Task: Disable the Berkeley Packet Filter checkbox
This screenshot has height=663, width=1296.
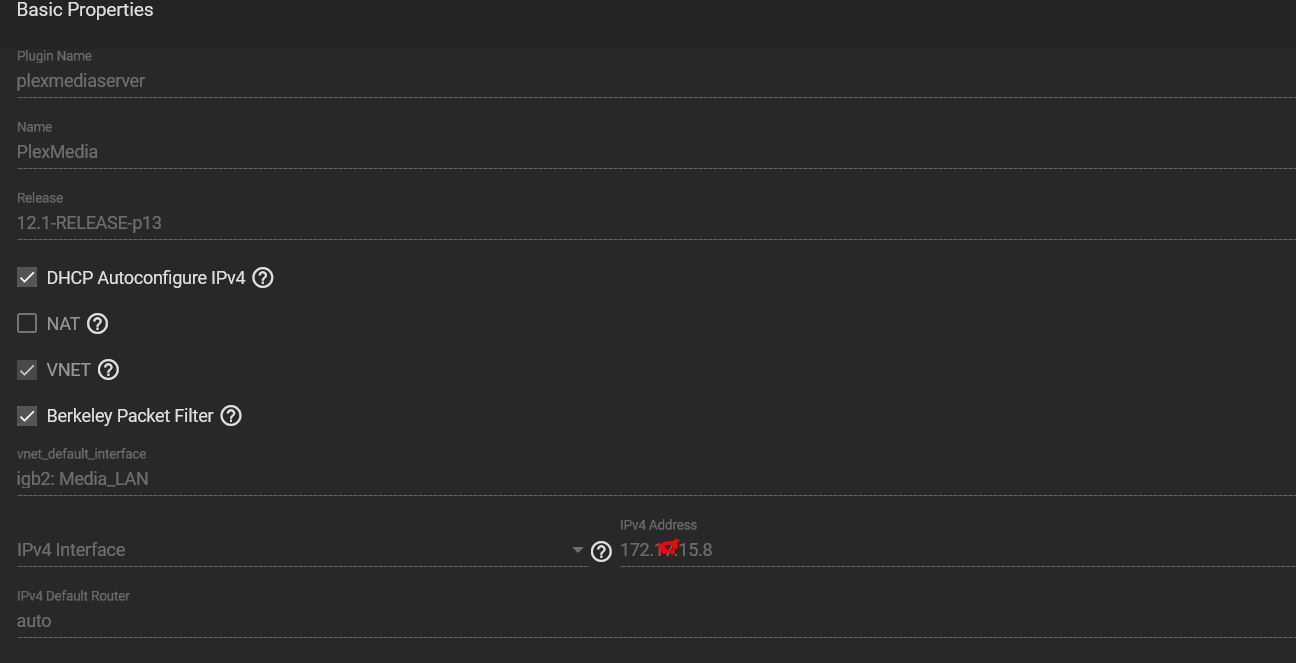Action: pos(27,416)
